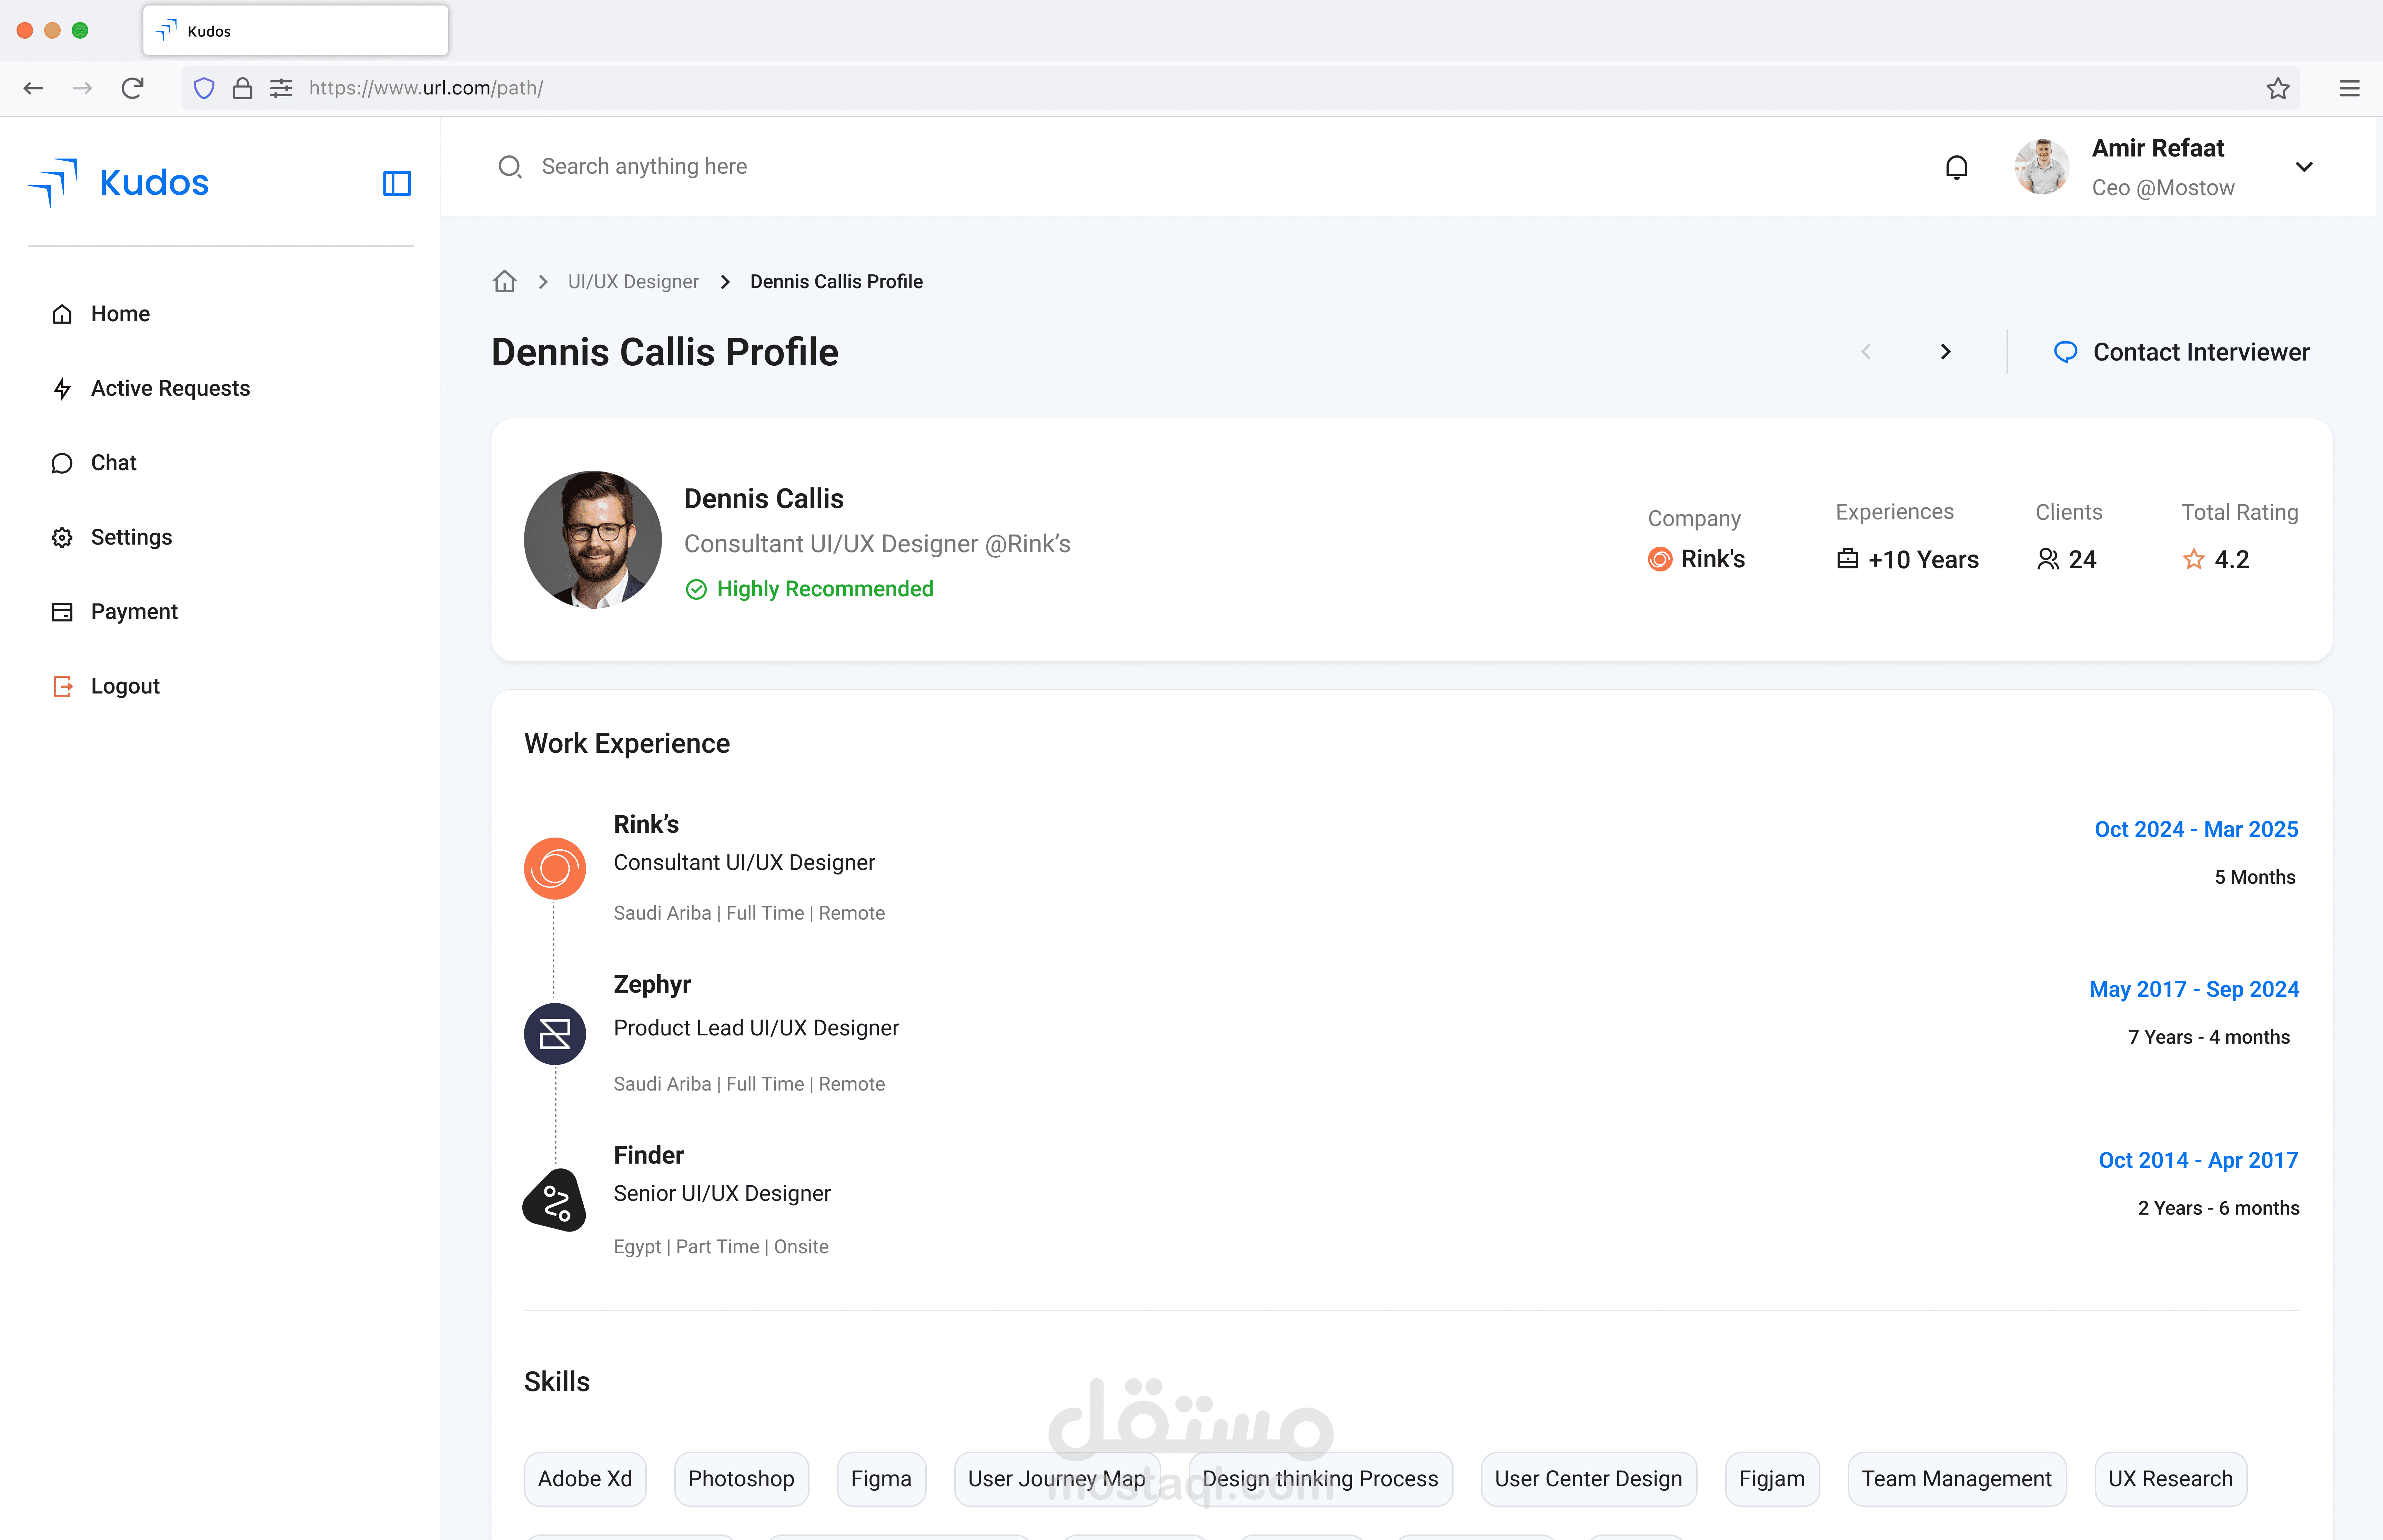
Task: Expand the Amir Refaat account dropdown
Action: (x=2304, y=167)
